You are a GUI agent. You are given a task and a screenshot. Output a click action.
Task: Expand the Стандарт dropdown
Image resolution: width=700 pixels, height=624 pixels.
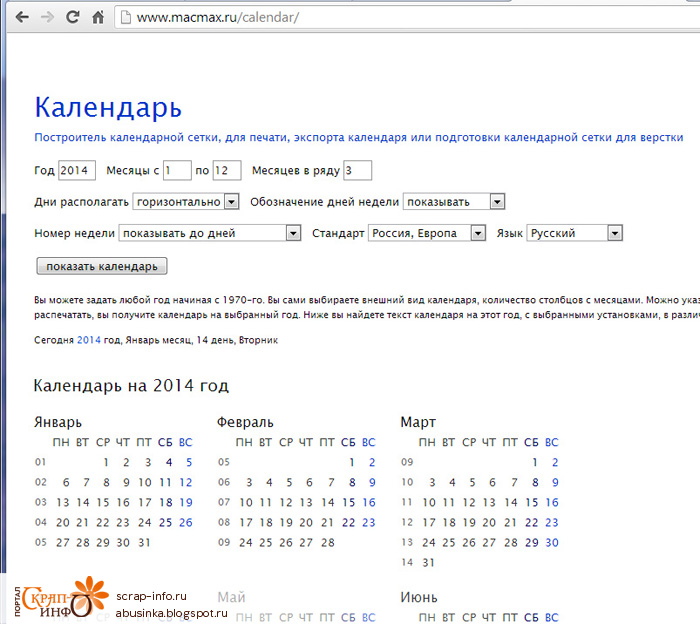point(427,233)
